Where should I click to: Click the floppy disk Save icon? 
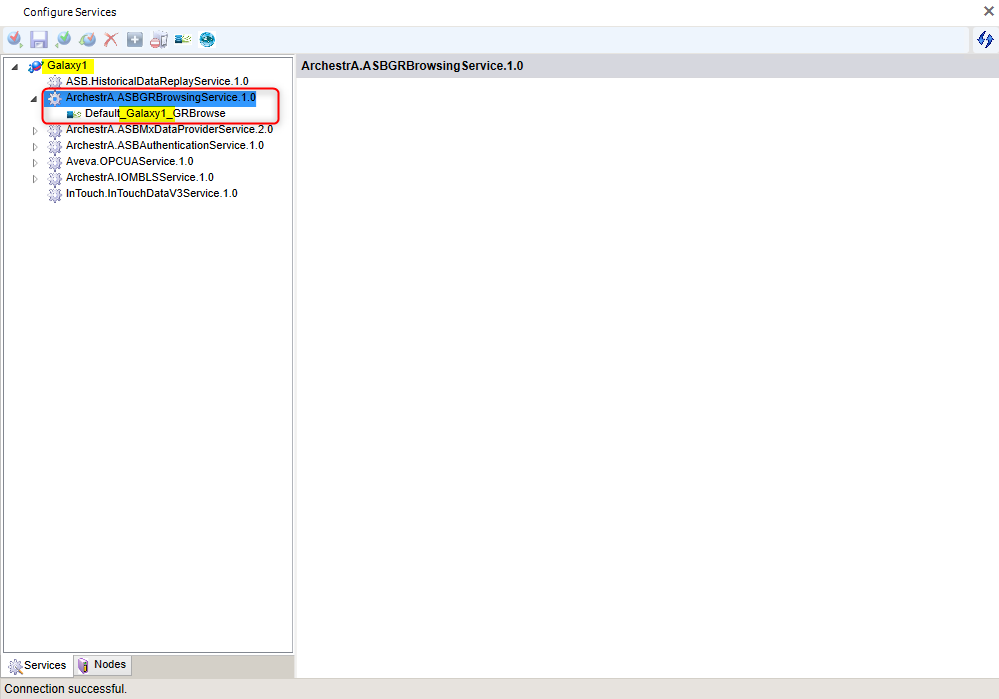pyautogui.click(x=39, y=40)
